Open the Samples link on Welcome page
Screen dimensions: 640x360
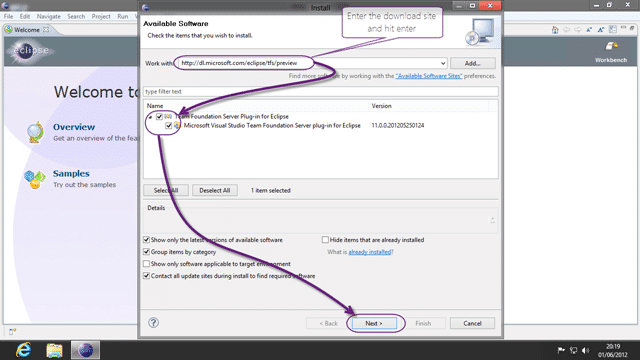[71, 173]
